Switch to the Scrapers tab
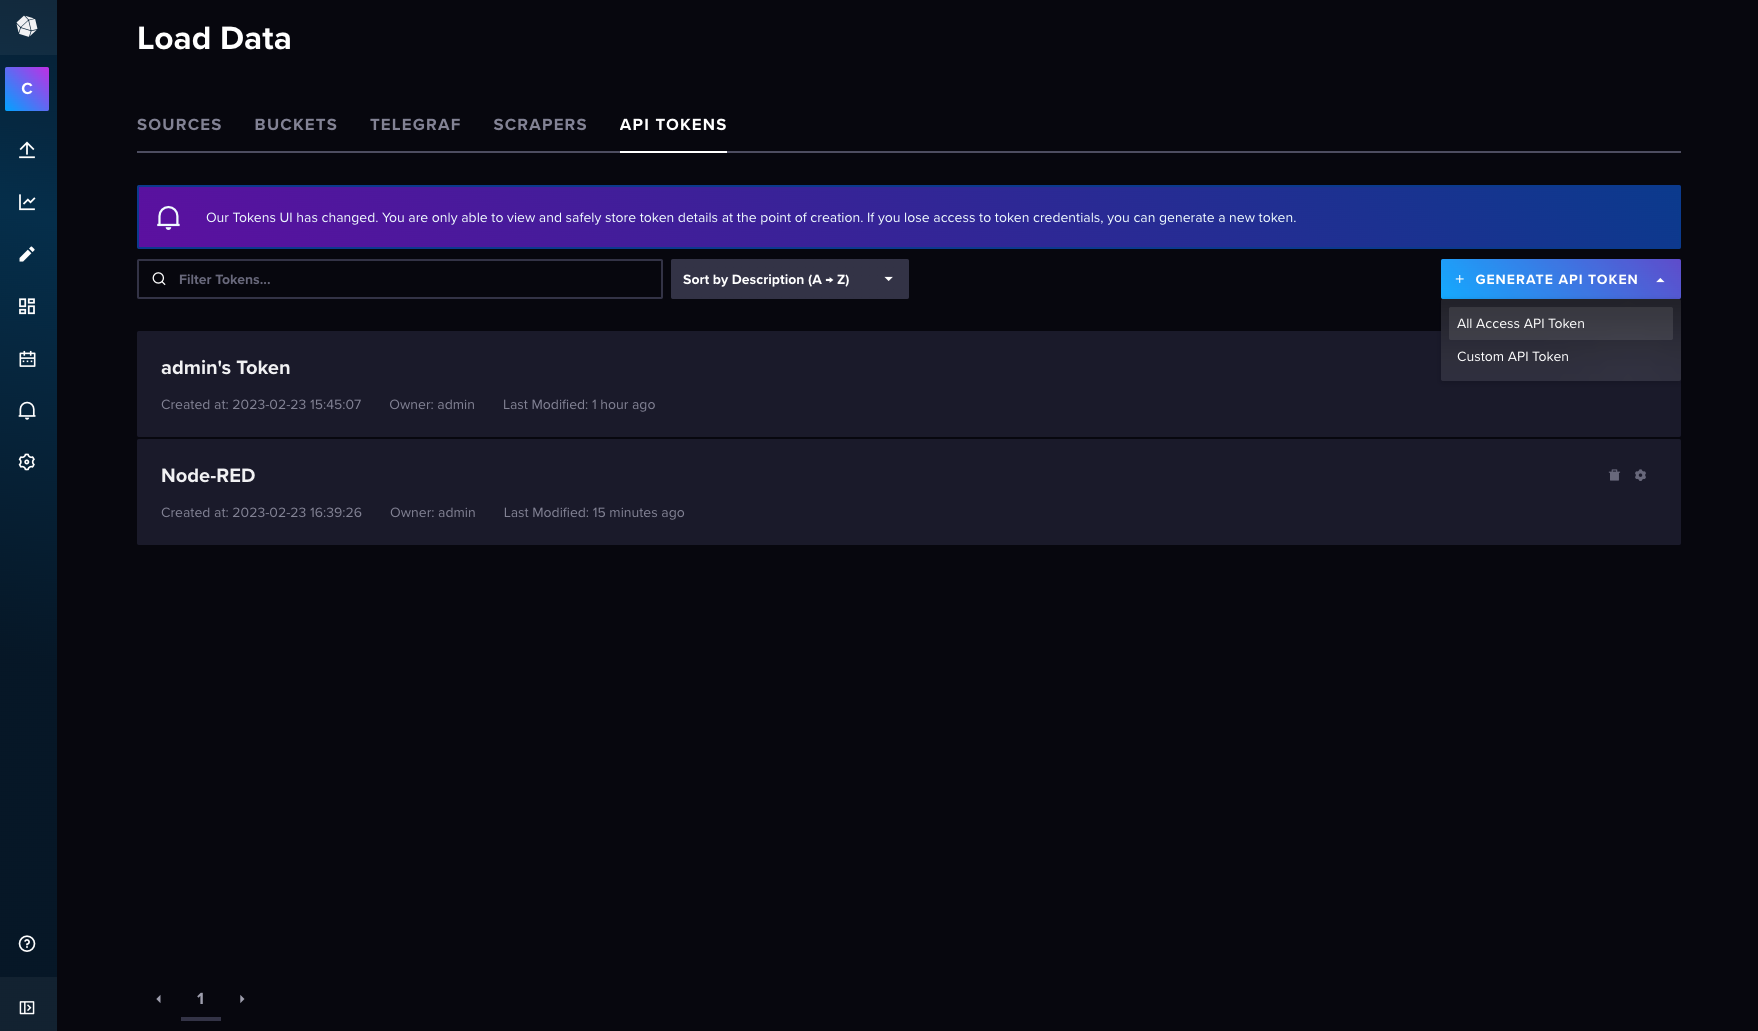This screenshot has width=1758, height=1031. 540,124
